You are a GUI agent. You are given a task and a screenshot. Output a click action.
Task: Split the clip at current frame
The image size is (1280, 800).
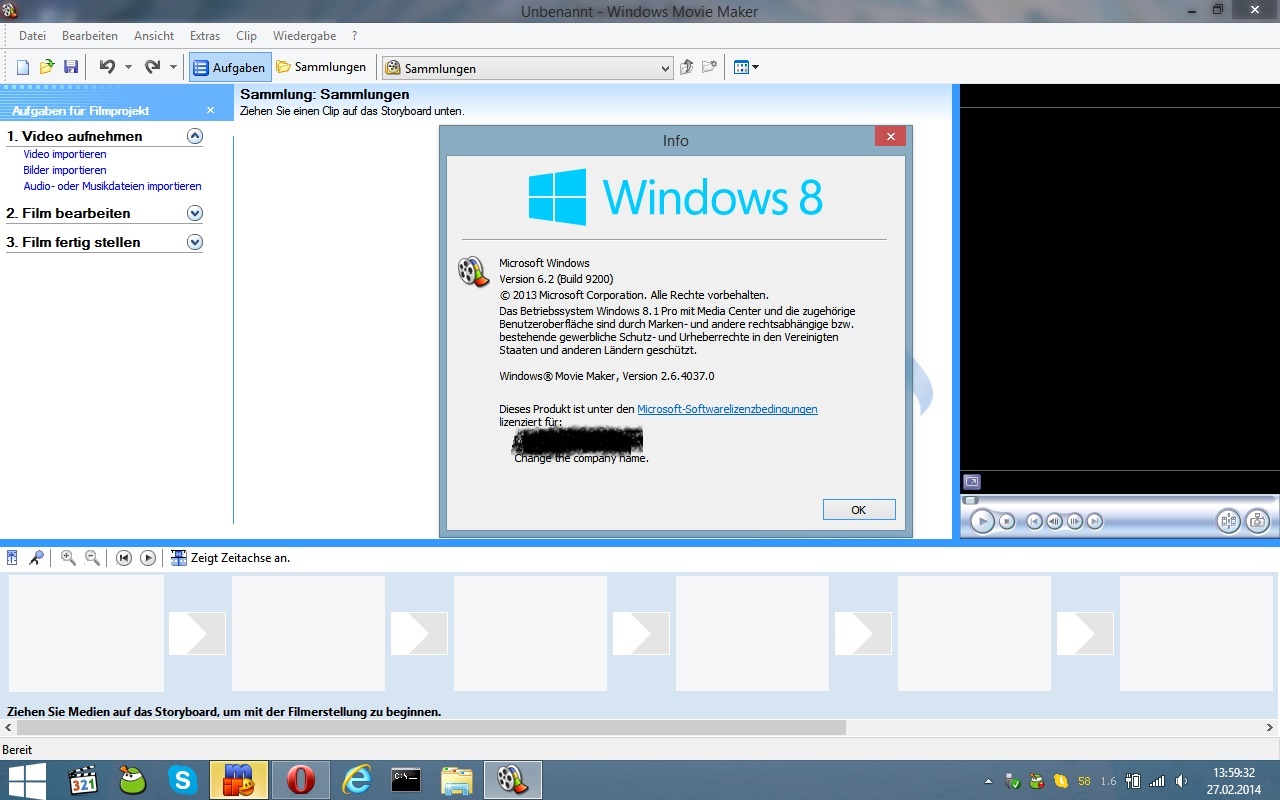1228,521
